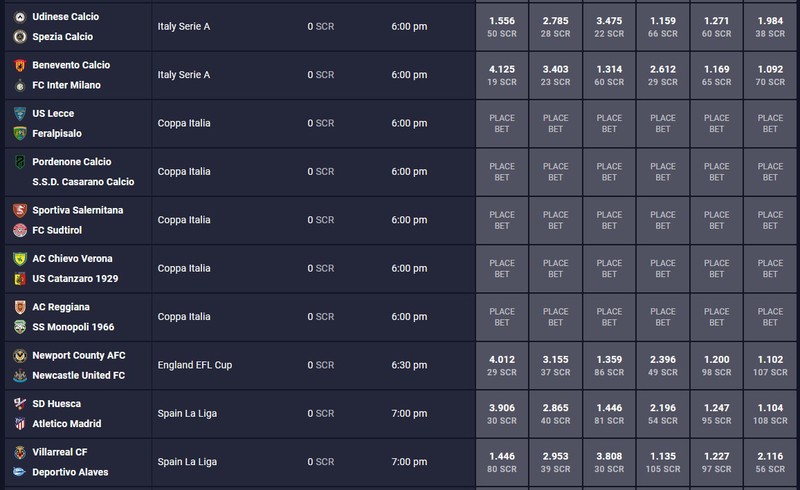Open the Pordenone Calcio team link

(x=72, y=162)
